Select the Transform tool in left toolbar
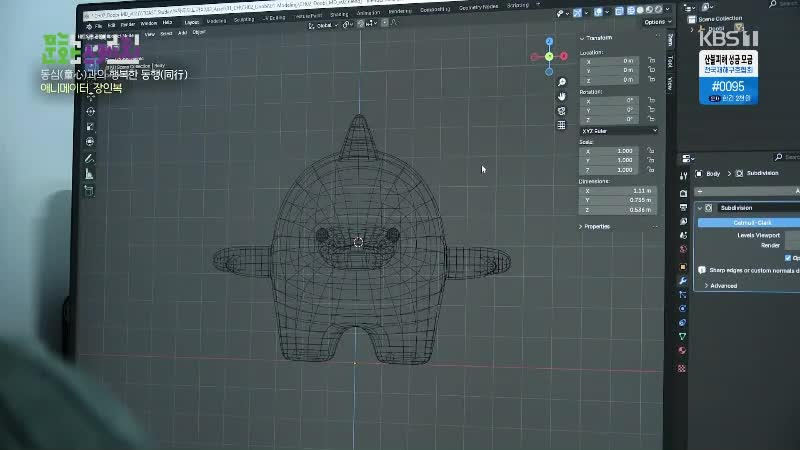 click(90, 142)
